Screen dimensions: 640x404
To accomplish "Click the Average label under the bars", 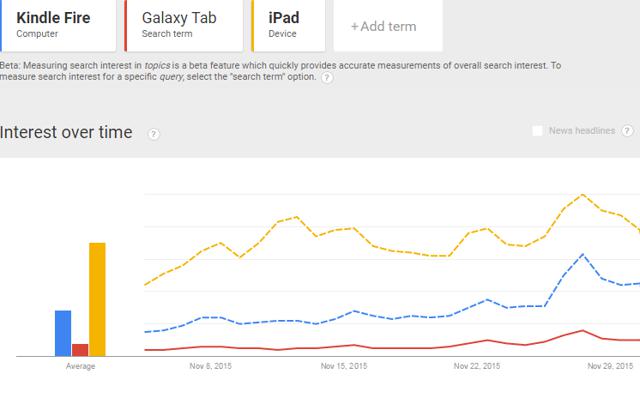I will 80,366.
